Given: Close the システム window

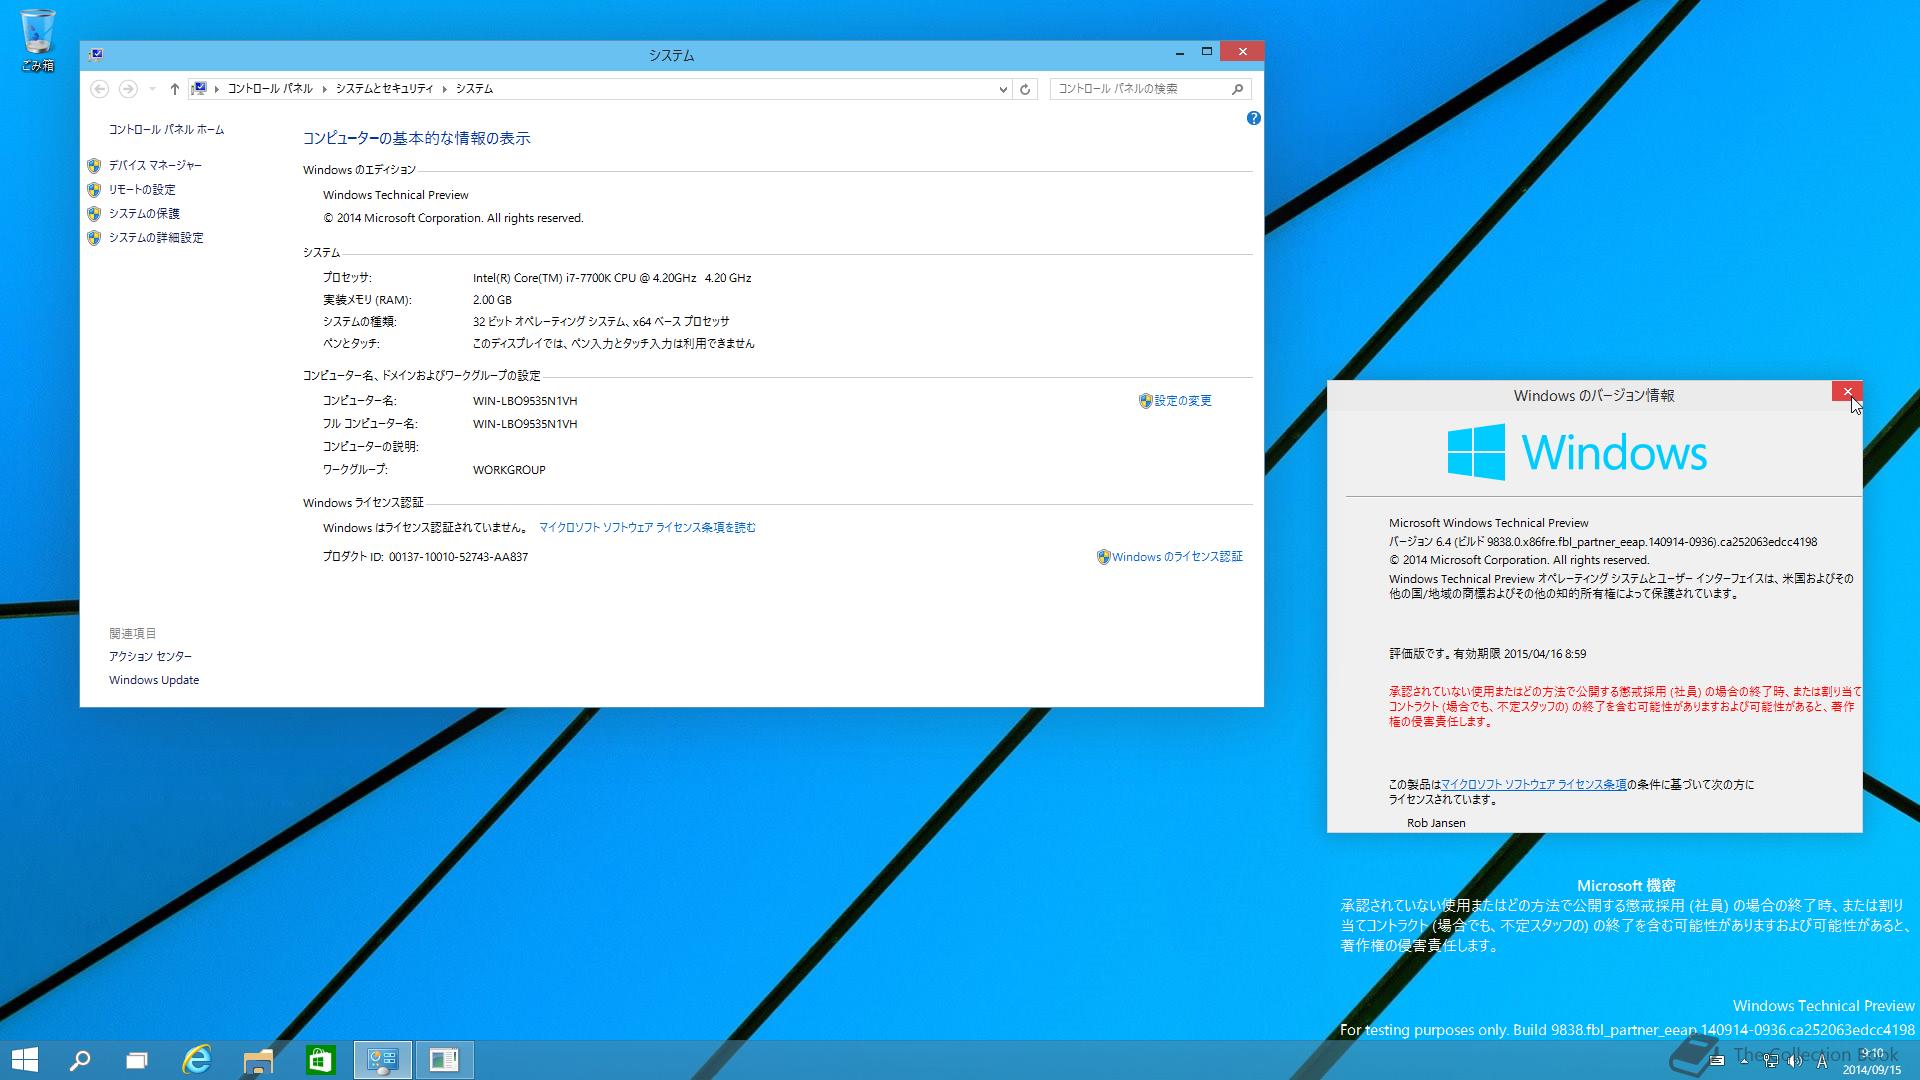Looking at the screenshot, I should tap(1242, 52).
